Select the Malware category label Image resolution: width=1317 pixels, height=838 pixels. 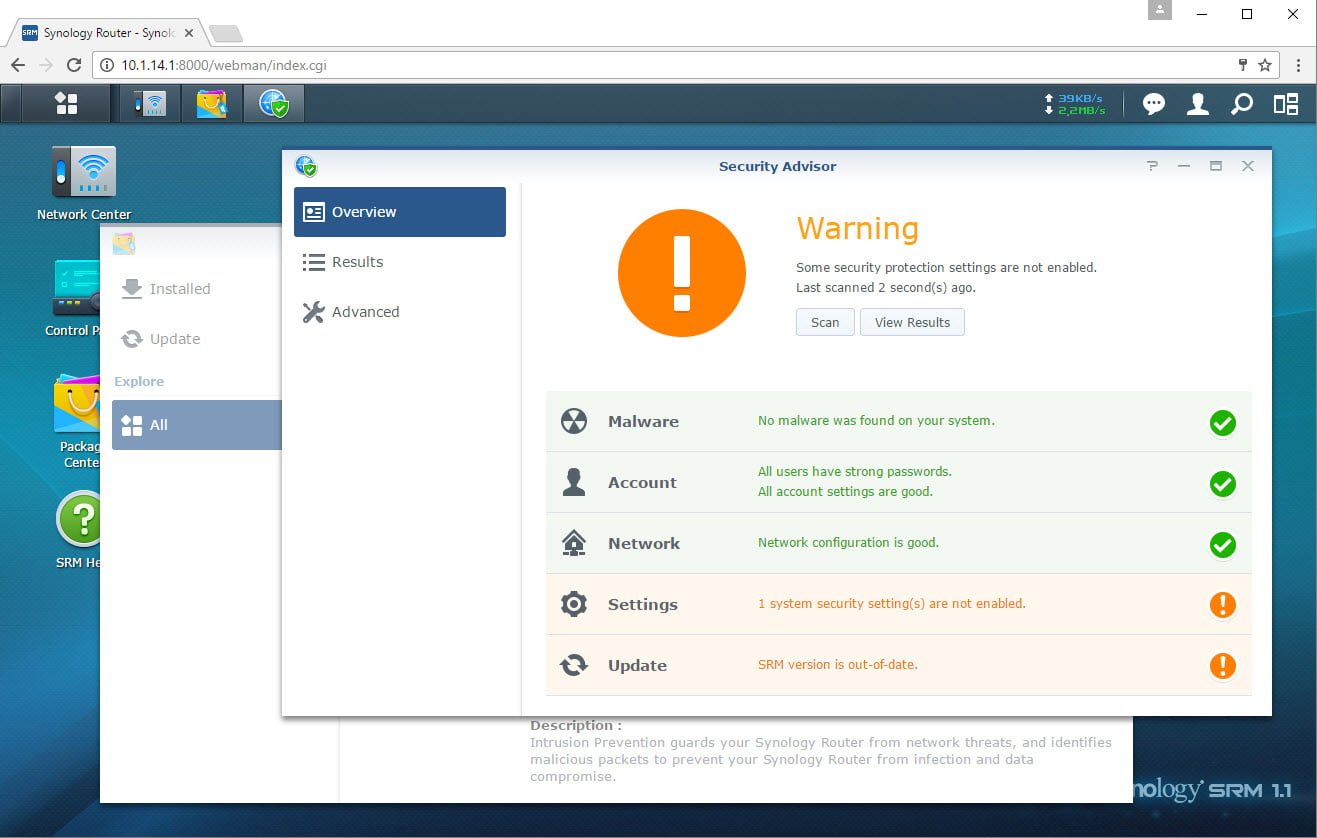(x=643, y=421)
